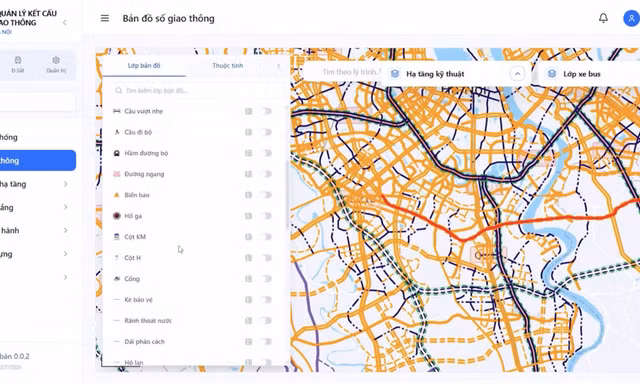Open the data table icon for Cột KM
Viewport: 640px width, 384px height.
click(249, 237)
